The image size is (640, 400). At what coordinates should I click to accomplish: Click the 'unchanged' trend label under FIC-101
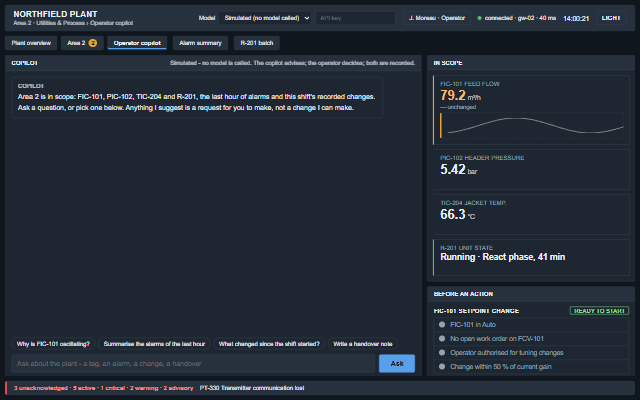pyautogui.click(x=458, y=107)
